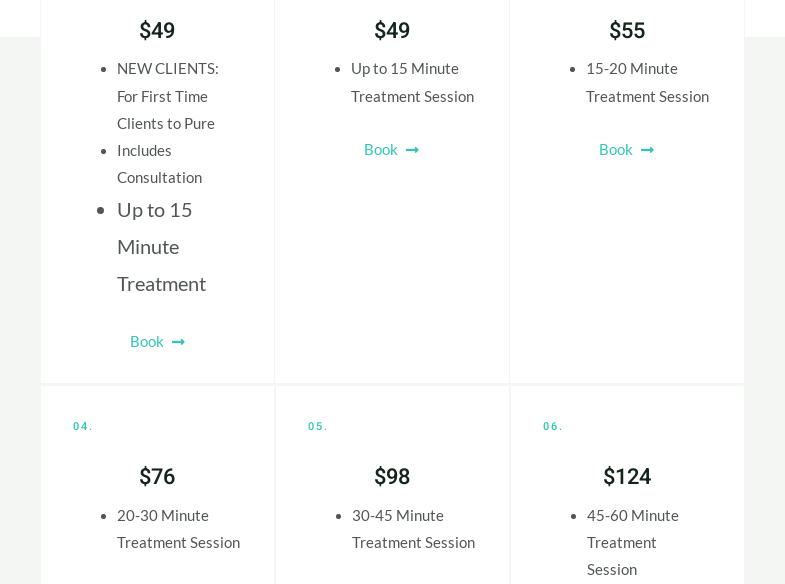This screenshot has height=584, width=785.
Task: Click the 30-45 Minute Treatment Session text
Action: click(x=413, y=529)
